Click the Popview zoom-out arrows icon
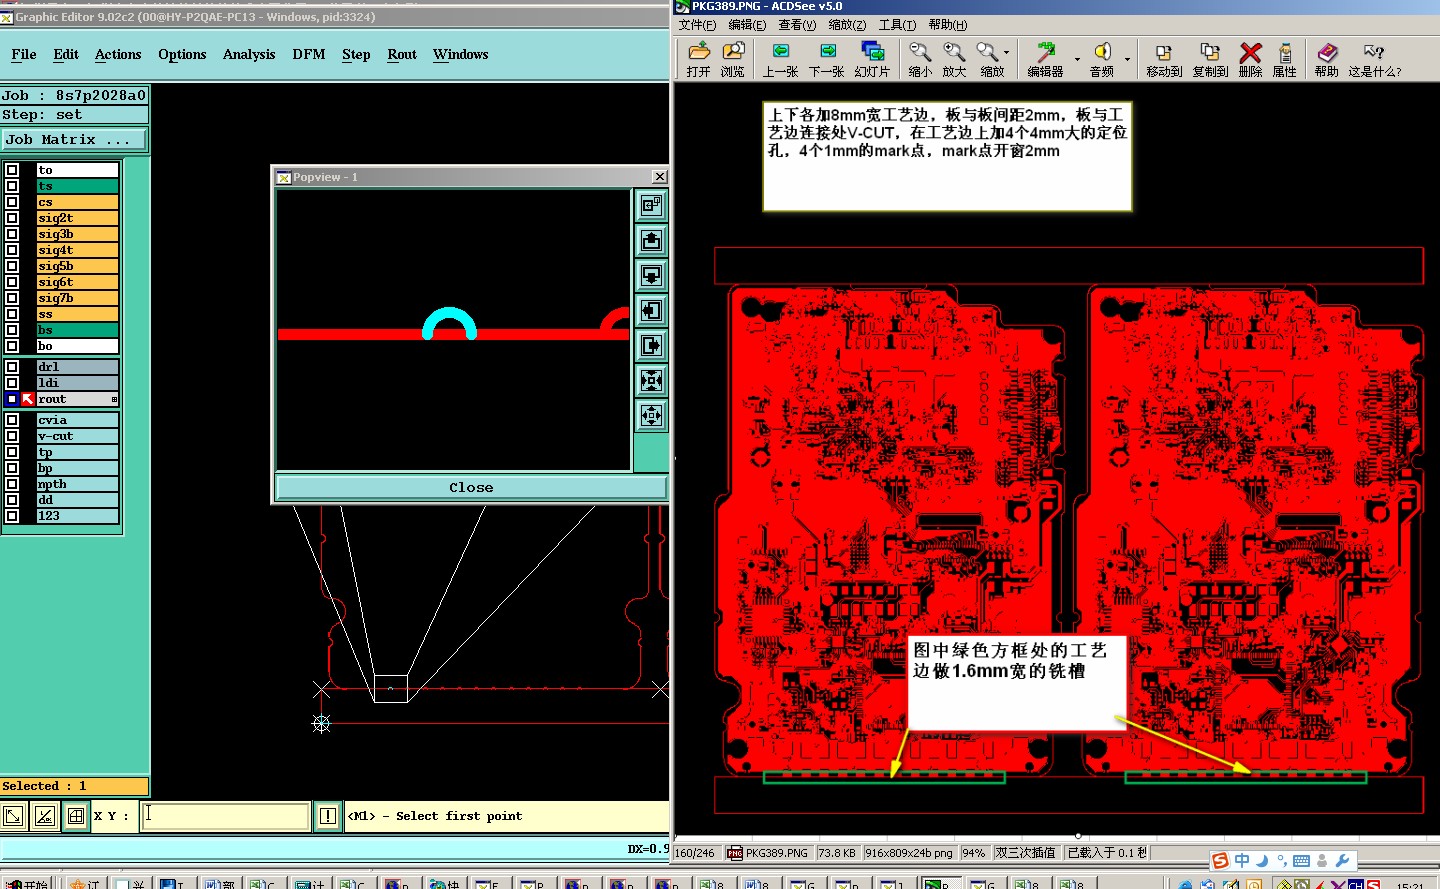Screen dimensions: 1440x889 click(x=651, y=415)
